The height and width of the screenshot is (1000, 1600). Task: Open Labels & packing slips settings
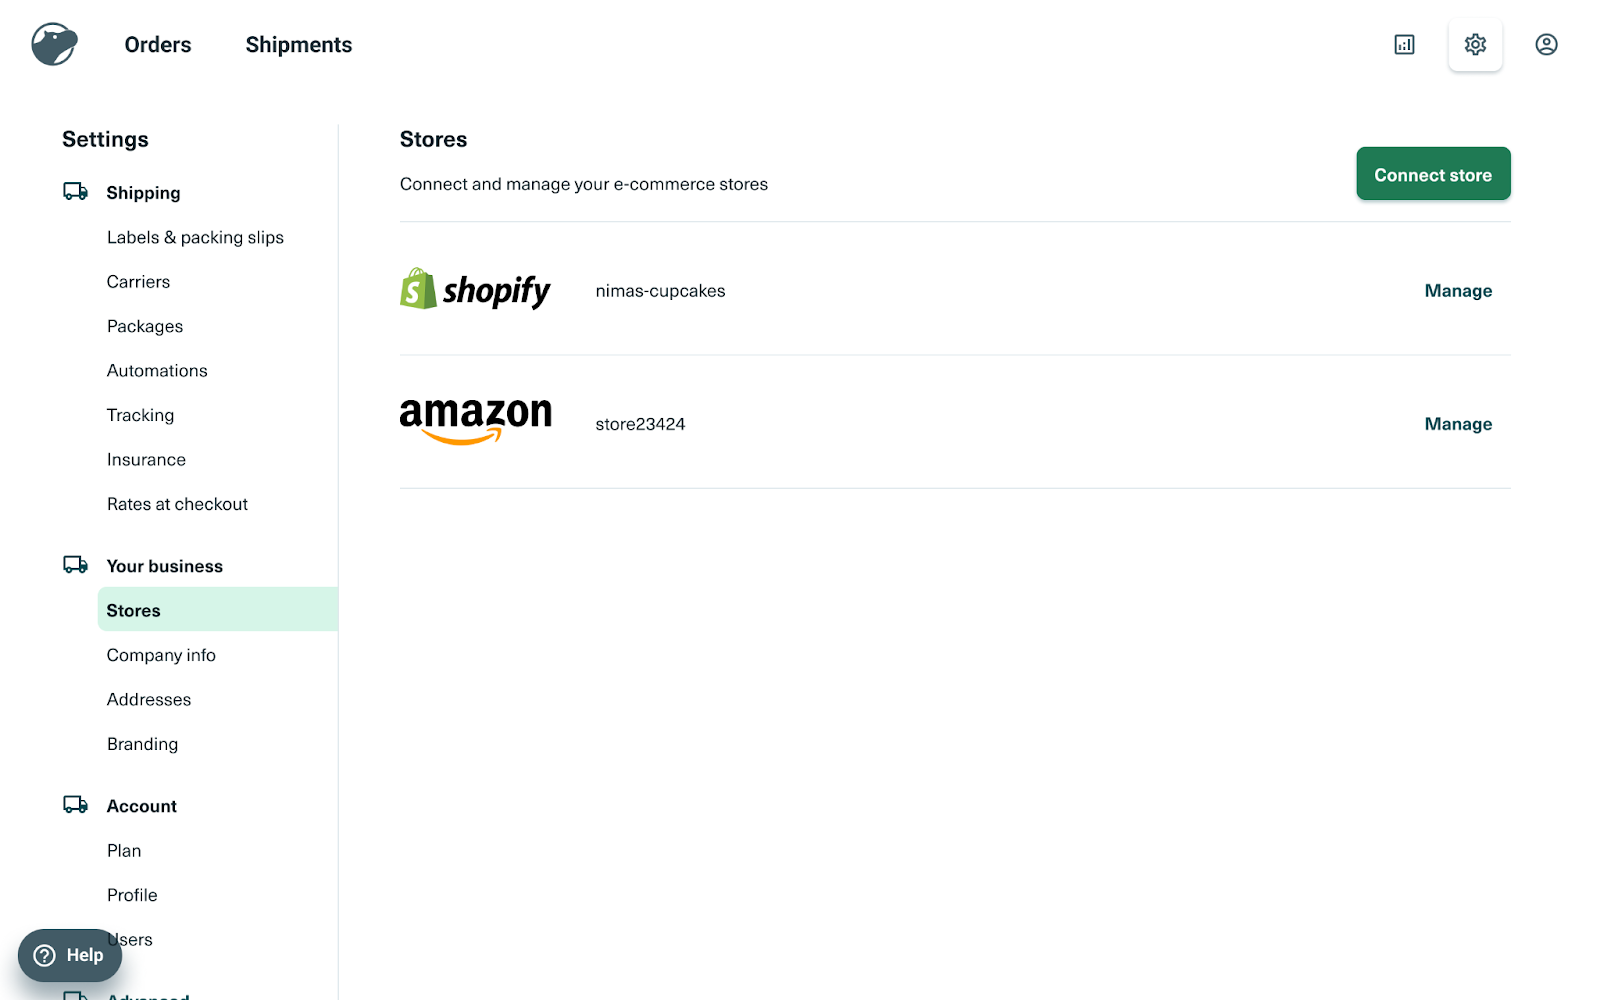195,237
